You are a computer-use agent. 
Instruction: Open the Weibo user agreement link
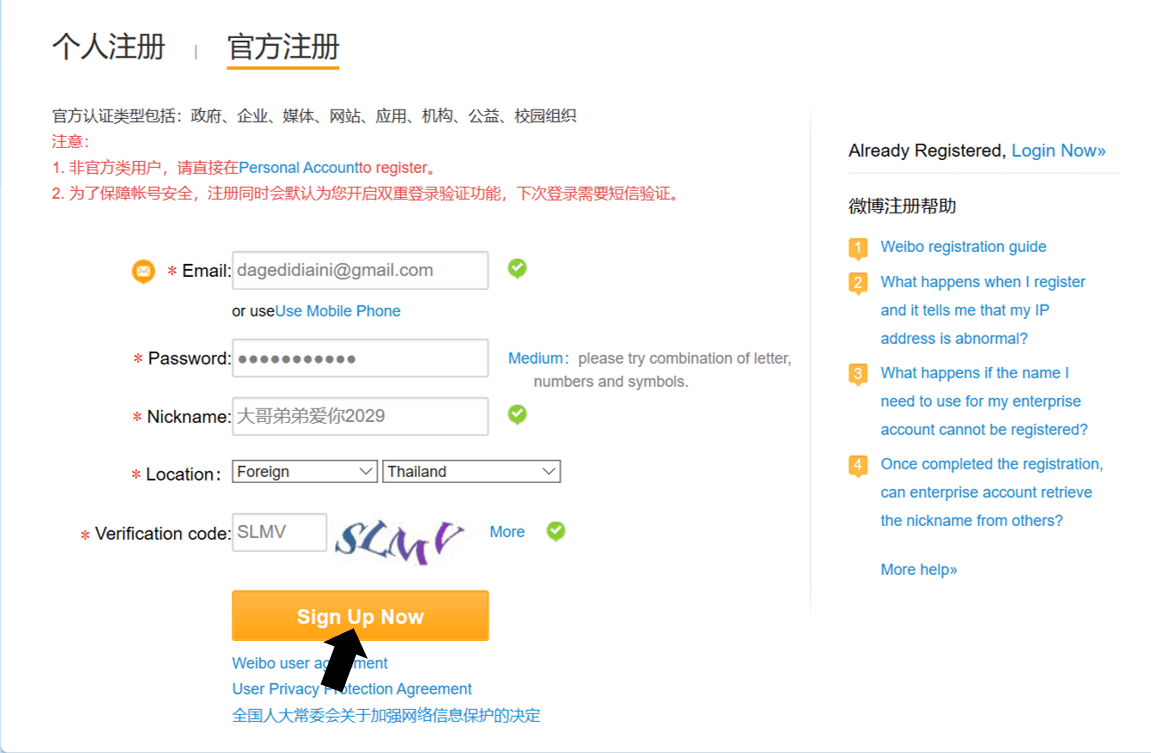click(310, 663)
